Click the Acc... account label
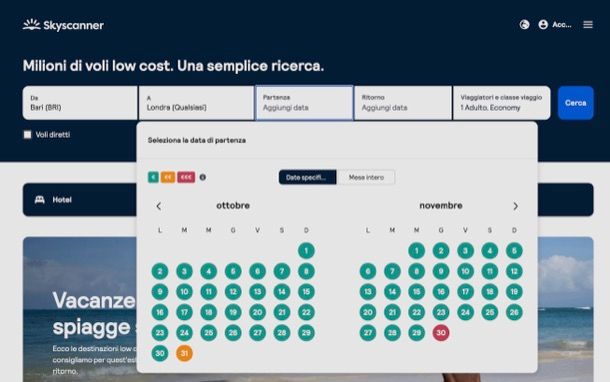 tap(562, 25)
